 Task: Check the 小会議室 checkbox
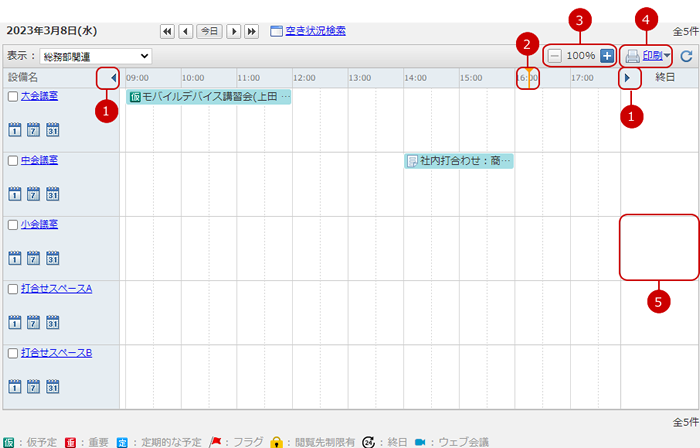point(13,225)
